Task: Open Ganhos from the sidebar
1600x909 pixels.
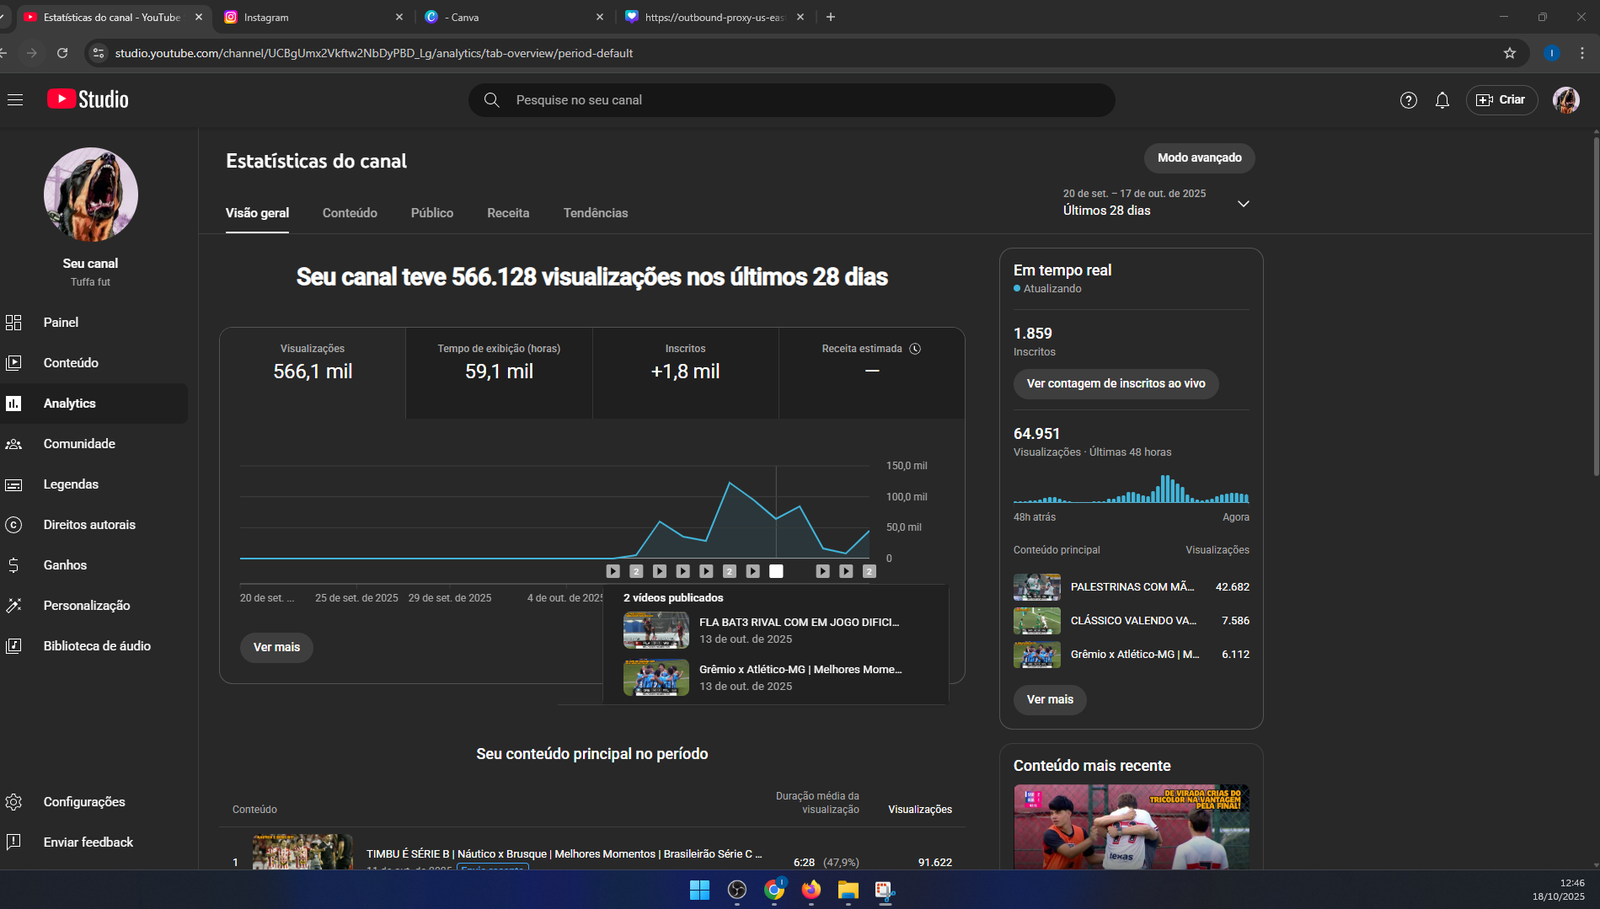Action: point(65,565)
